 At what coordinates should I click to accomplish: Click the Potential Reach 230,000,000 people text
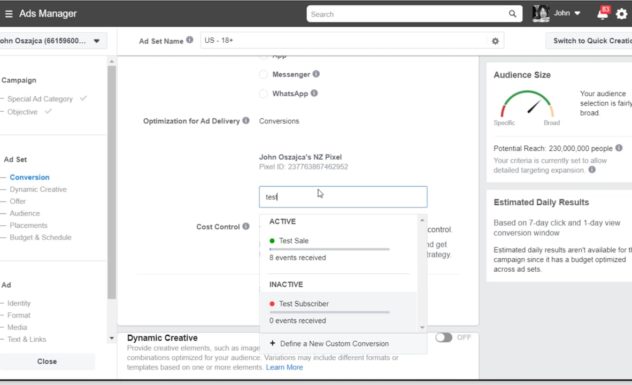(x=553, y=148)
